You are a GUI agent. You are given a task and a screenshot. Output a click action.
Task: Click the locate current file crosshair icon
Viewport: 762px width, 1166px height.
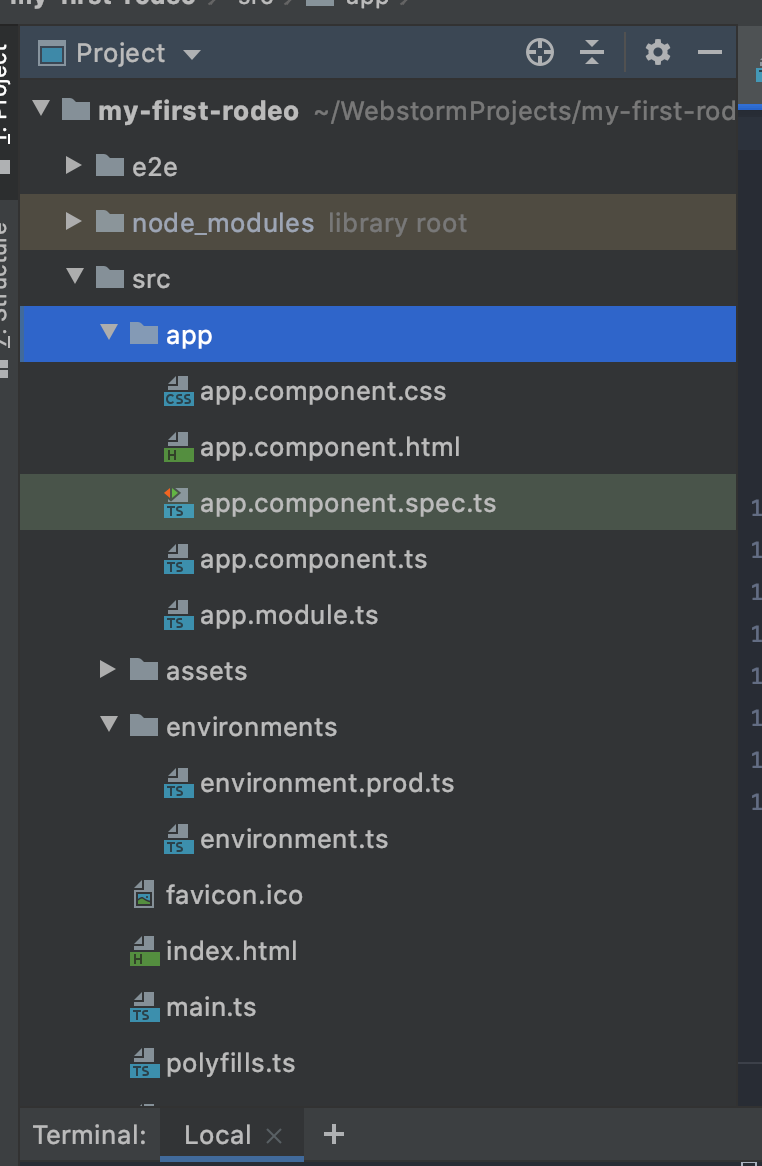pyautogui.click(x=540, y=53)
